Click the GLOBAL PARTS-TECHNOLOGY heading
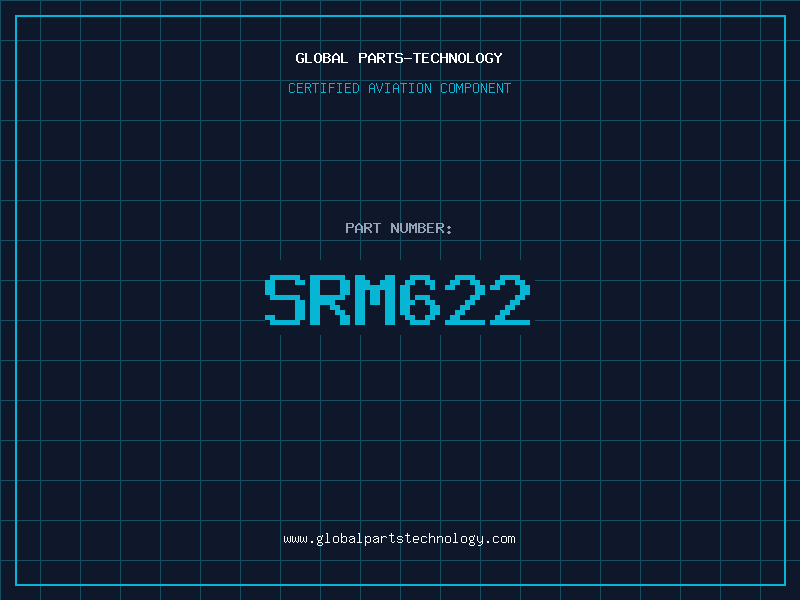800x600 pixels. (399, 59)
